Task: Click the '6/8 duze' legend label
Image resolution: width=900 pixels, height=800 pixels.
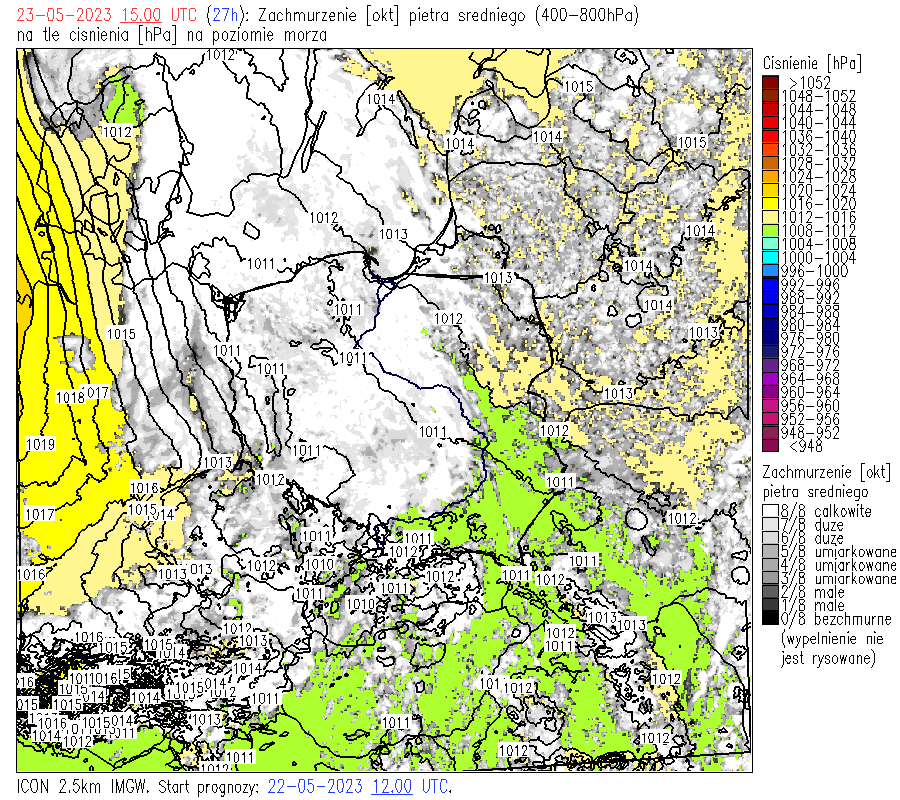Action: (x=812, y=538)
